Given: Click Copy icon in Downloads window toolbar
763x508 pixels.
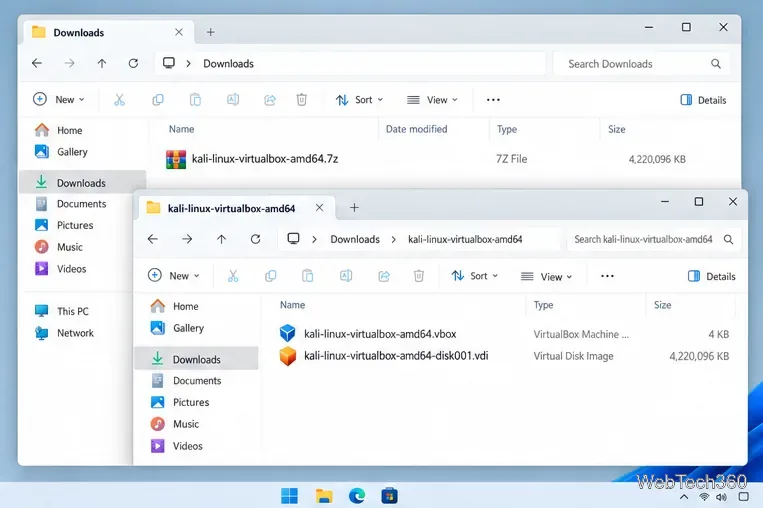Looking at the screenshot, I should [x=158, y=100].
